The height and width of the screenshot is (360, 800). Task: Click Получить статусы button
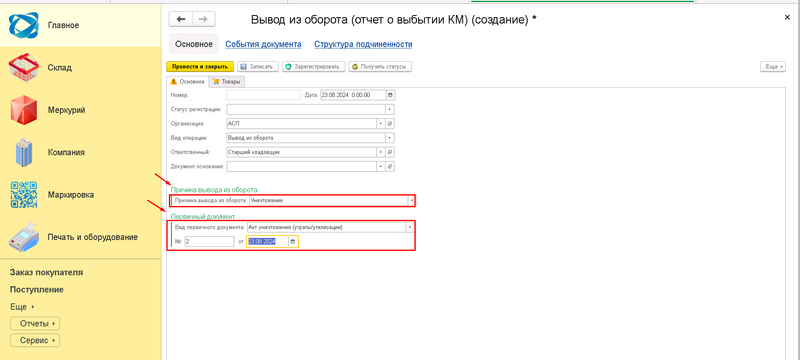pyautogui.click(x=380, y=67)
